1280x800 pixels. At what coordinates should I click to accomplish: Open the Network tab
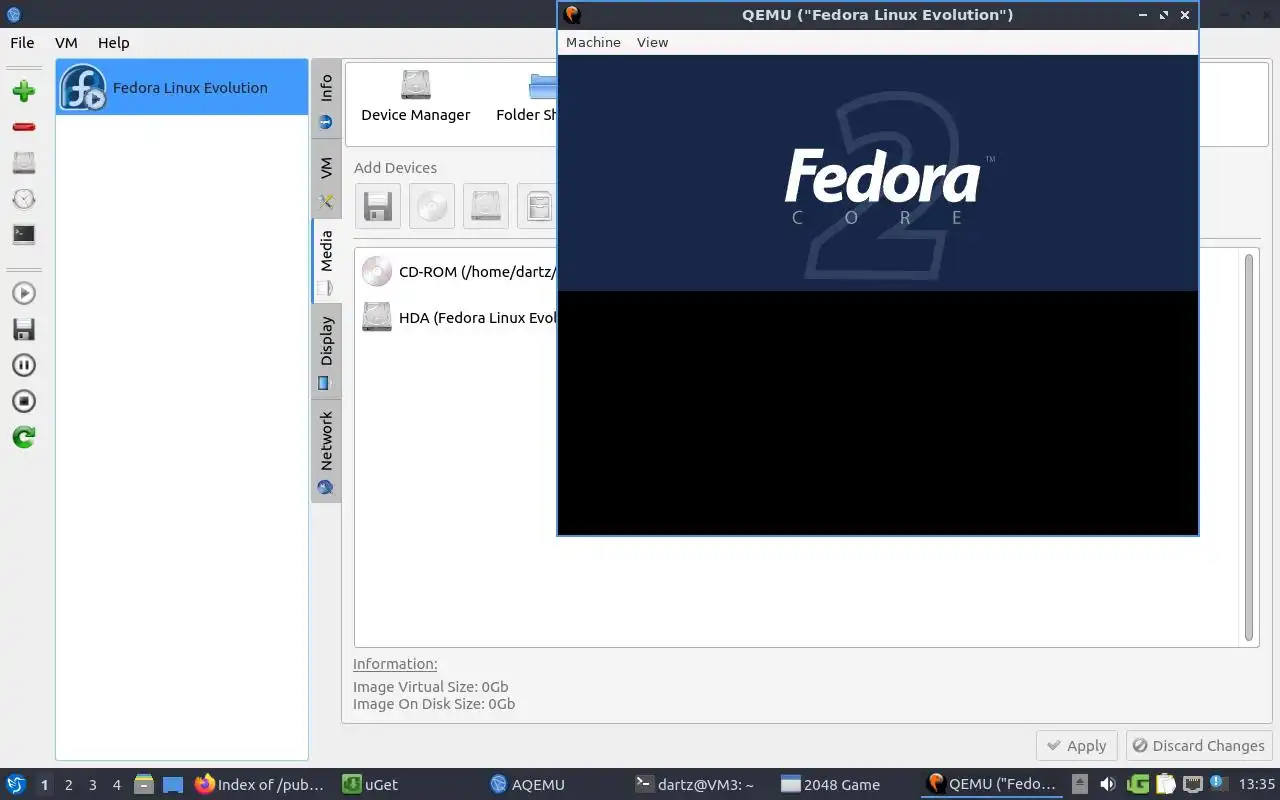(x=326, y=451)
